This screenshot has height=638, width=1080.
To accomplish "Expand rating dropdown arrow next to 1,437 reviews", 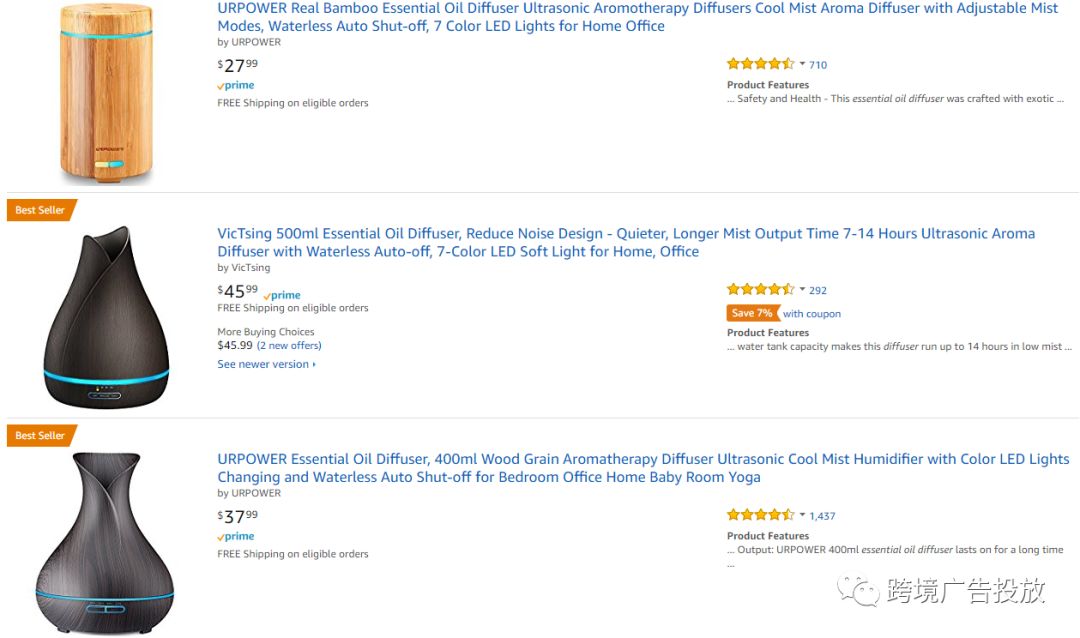I will (802, 515).
